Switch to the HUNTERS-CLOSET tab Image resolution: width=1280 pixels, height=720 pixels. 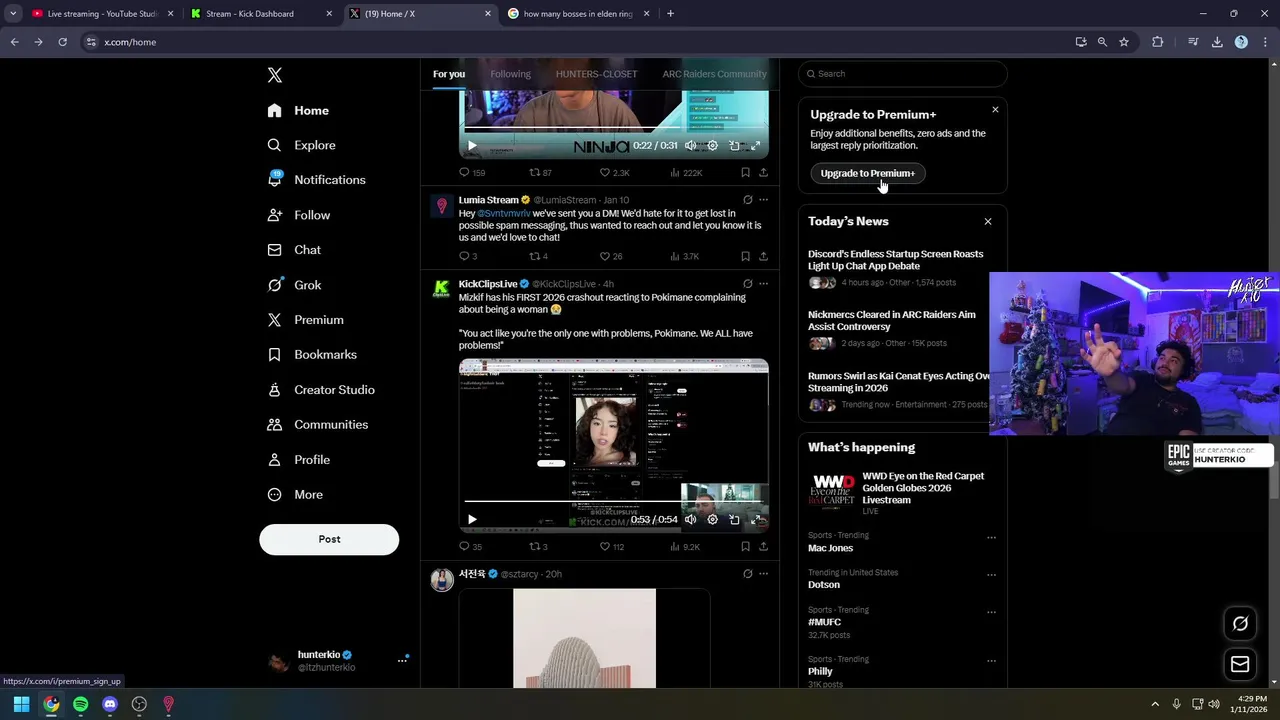596,74
